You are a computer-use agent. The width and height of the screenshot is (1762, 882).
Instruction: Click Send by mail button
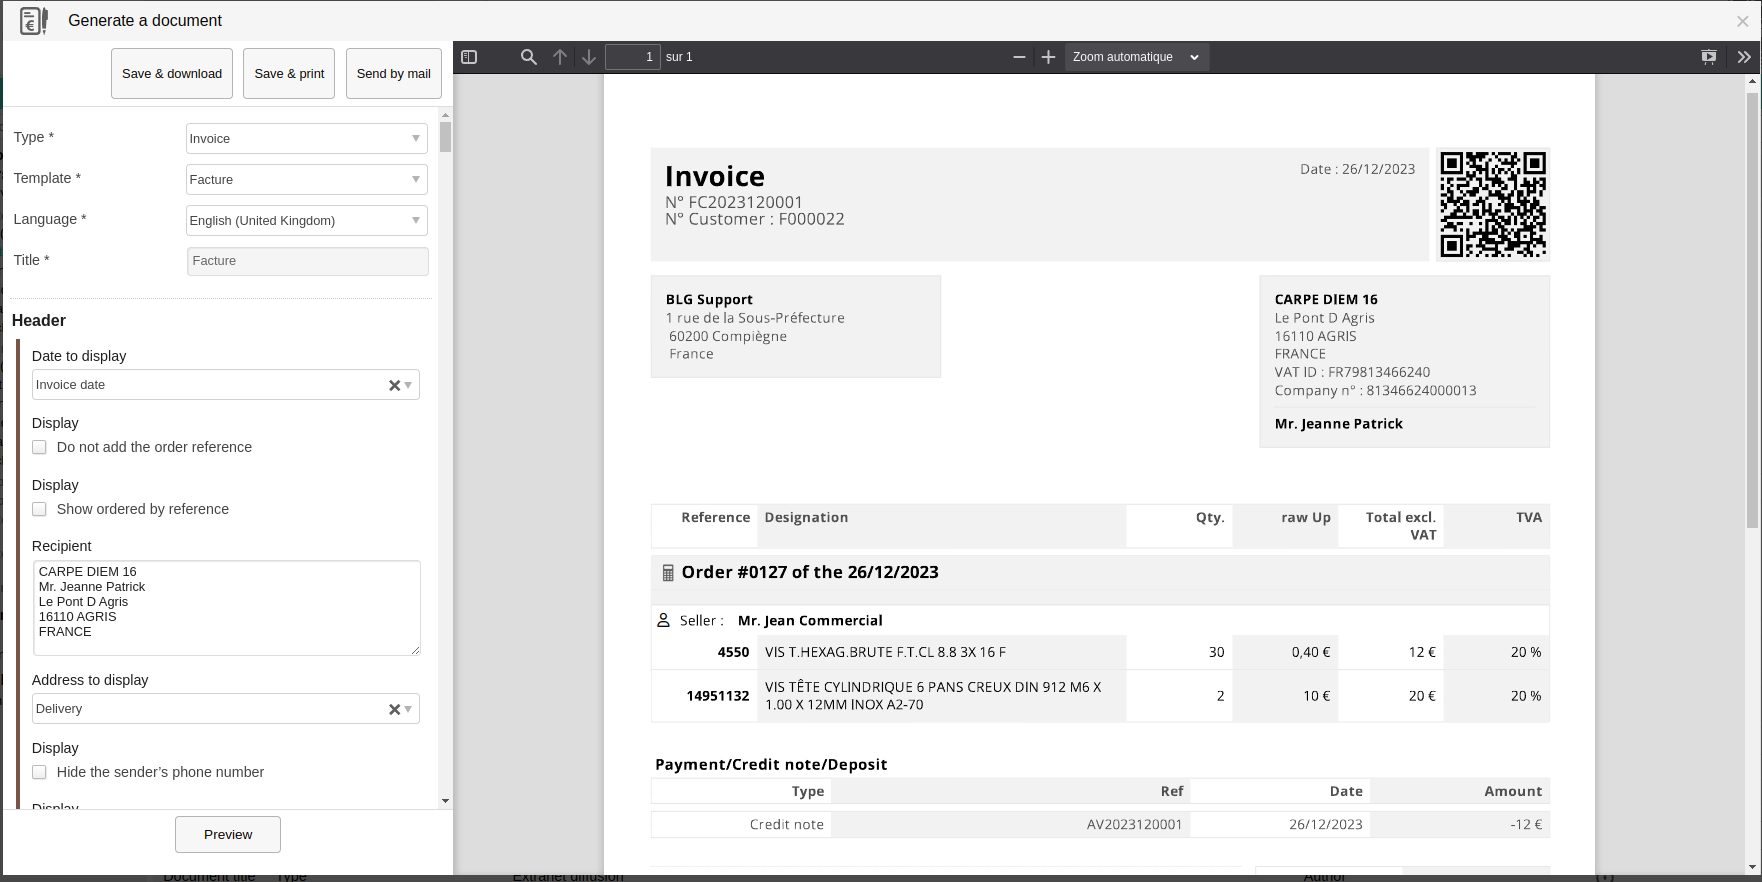click(x=394, y=74)
